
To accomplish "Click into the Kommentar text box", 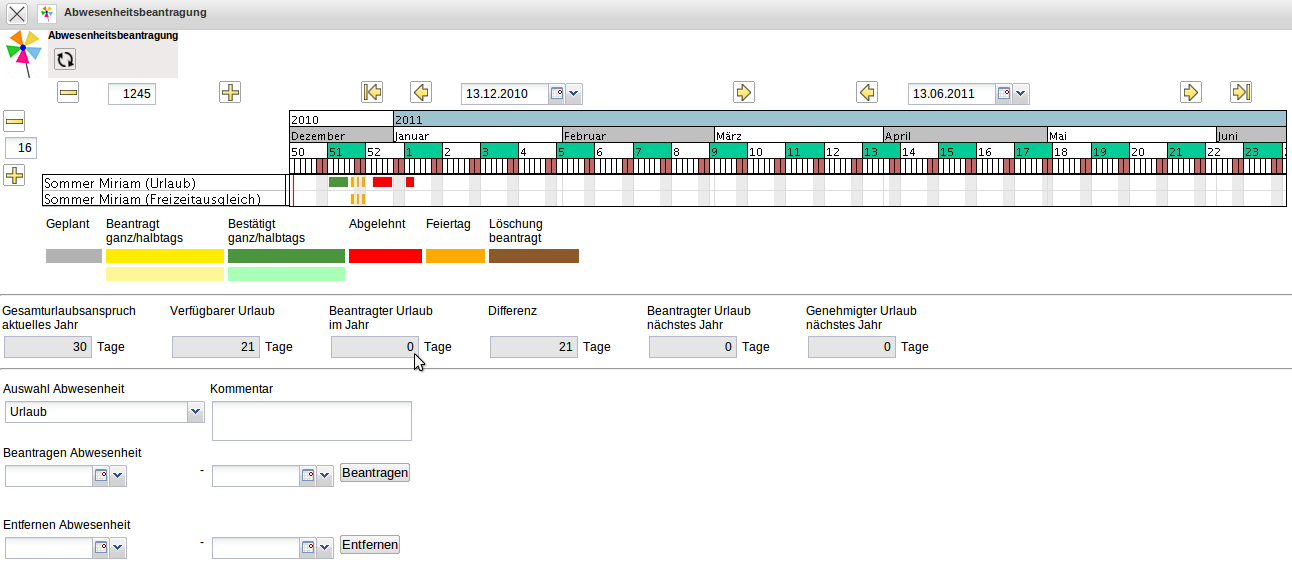I will 311,421.
